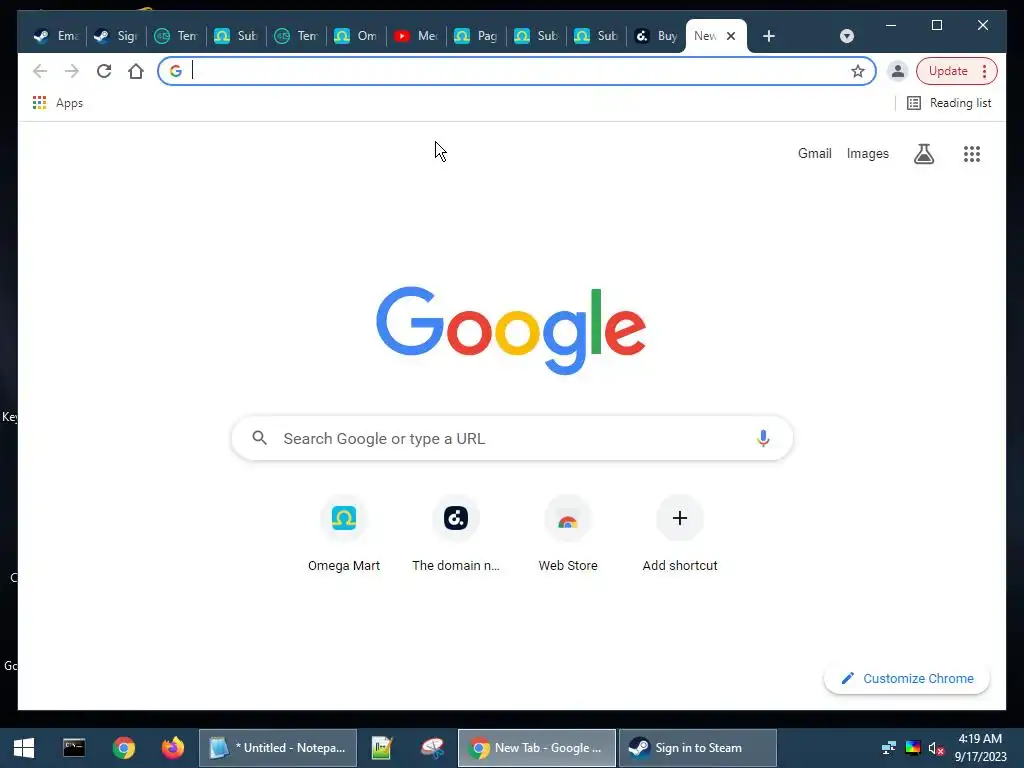Click the muted volume tray icon

(936, 748)
